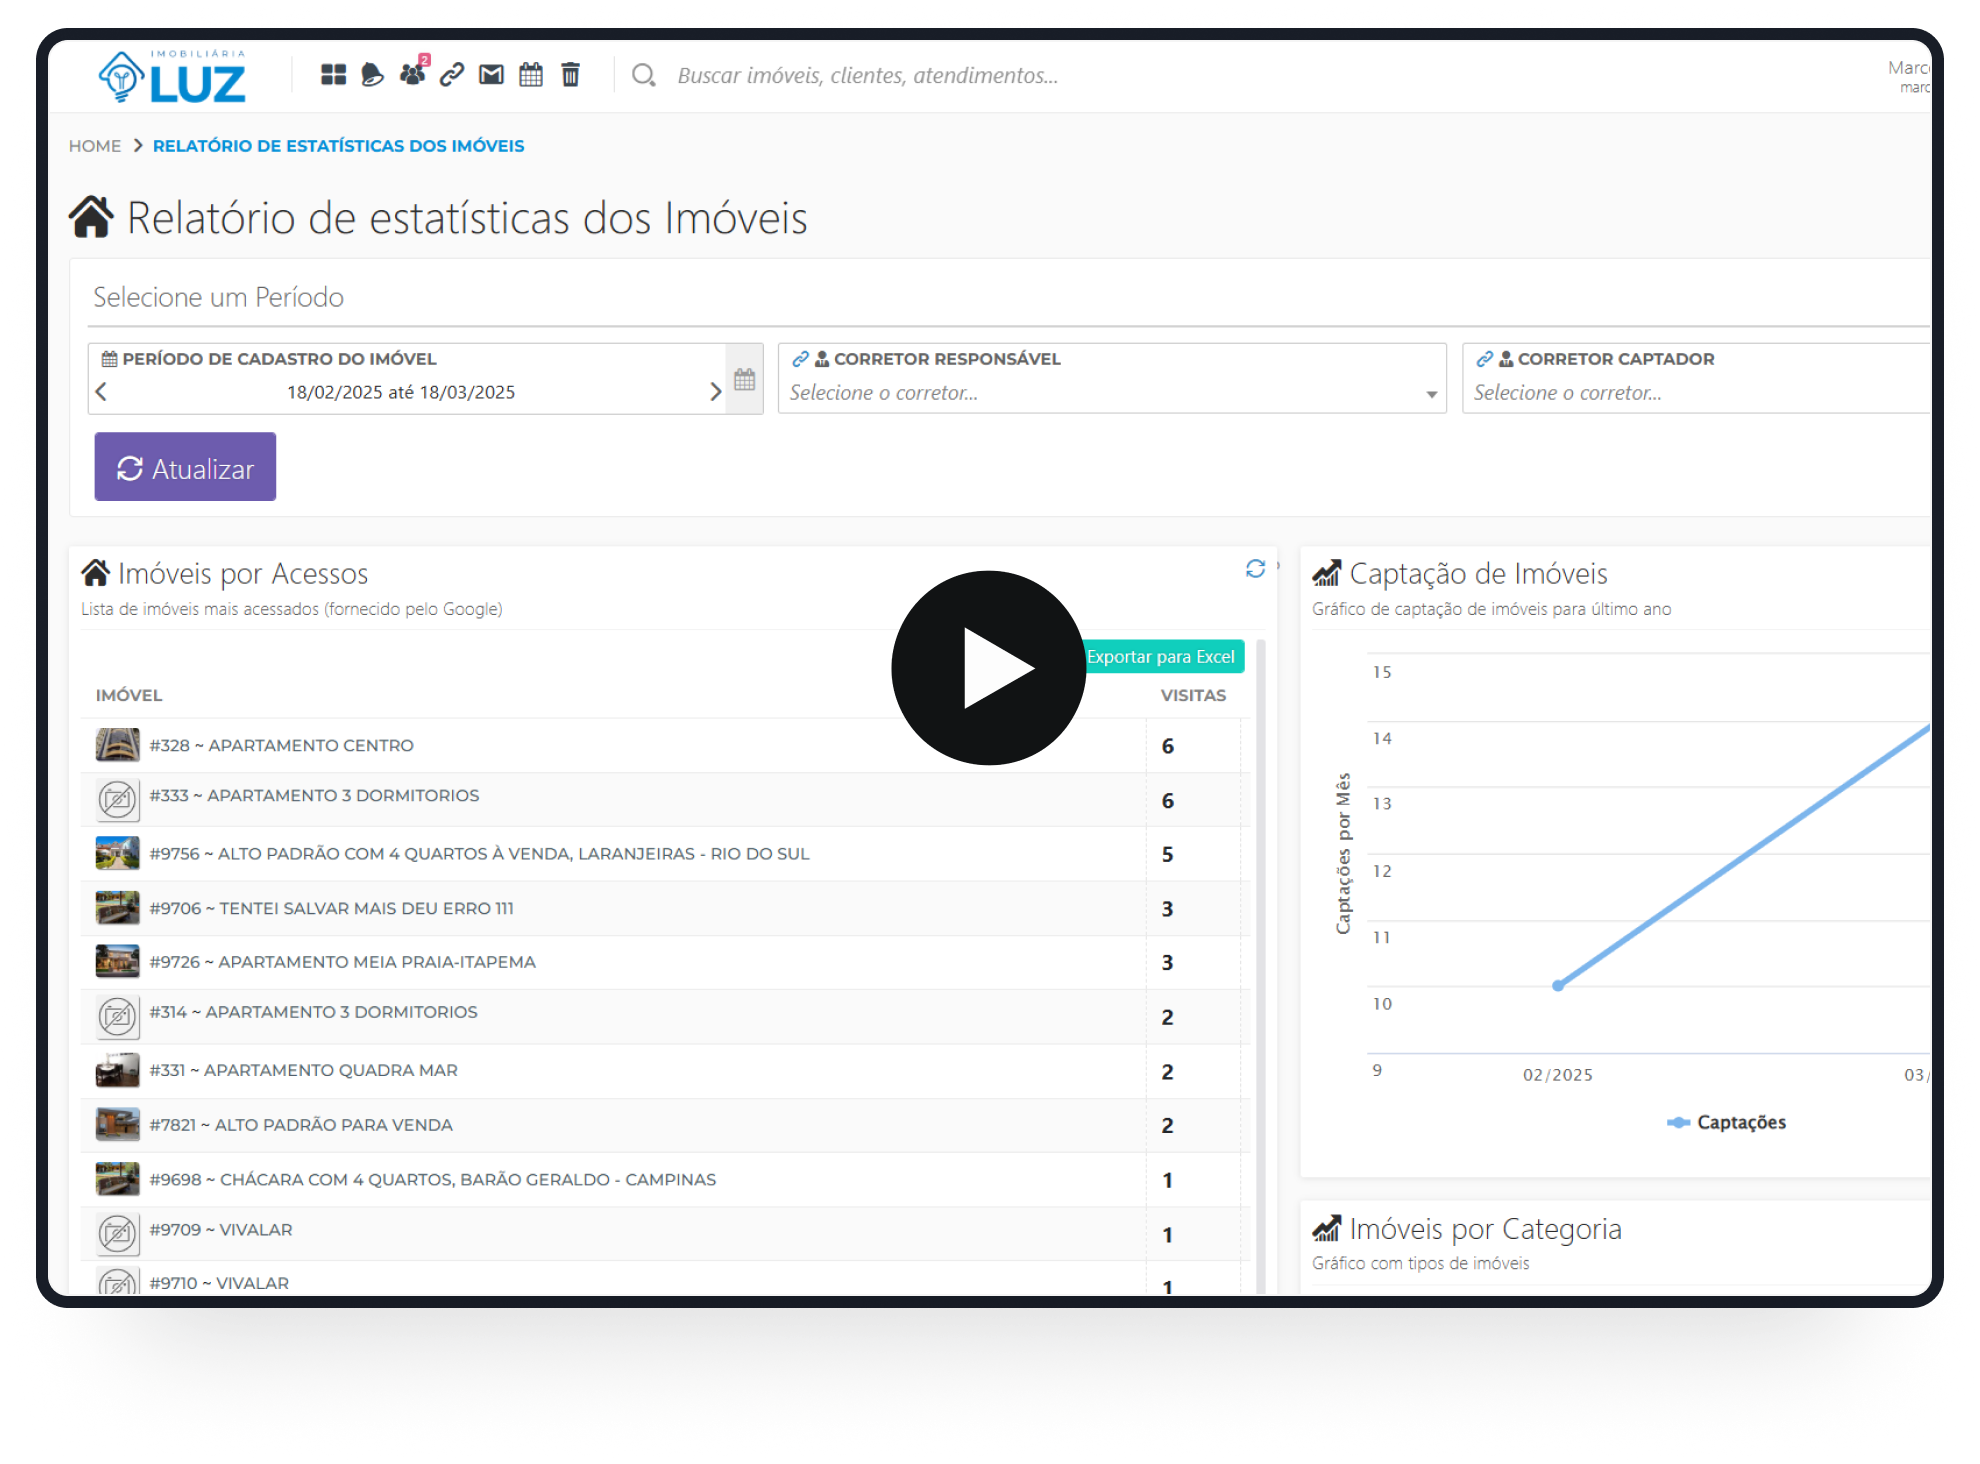This screenshot has width=1980, height=1464.
Task: Open the calendar icon in top toolbar
Action: (x=531, y=75)
